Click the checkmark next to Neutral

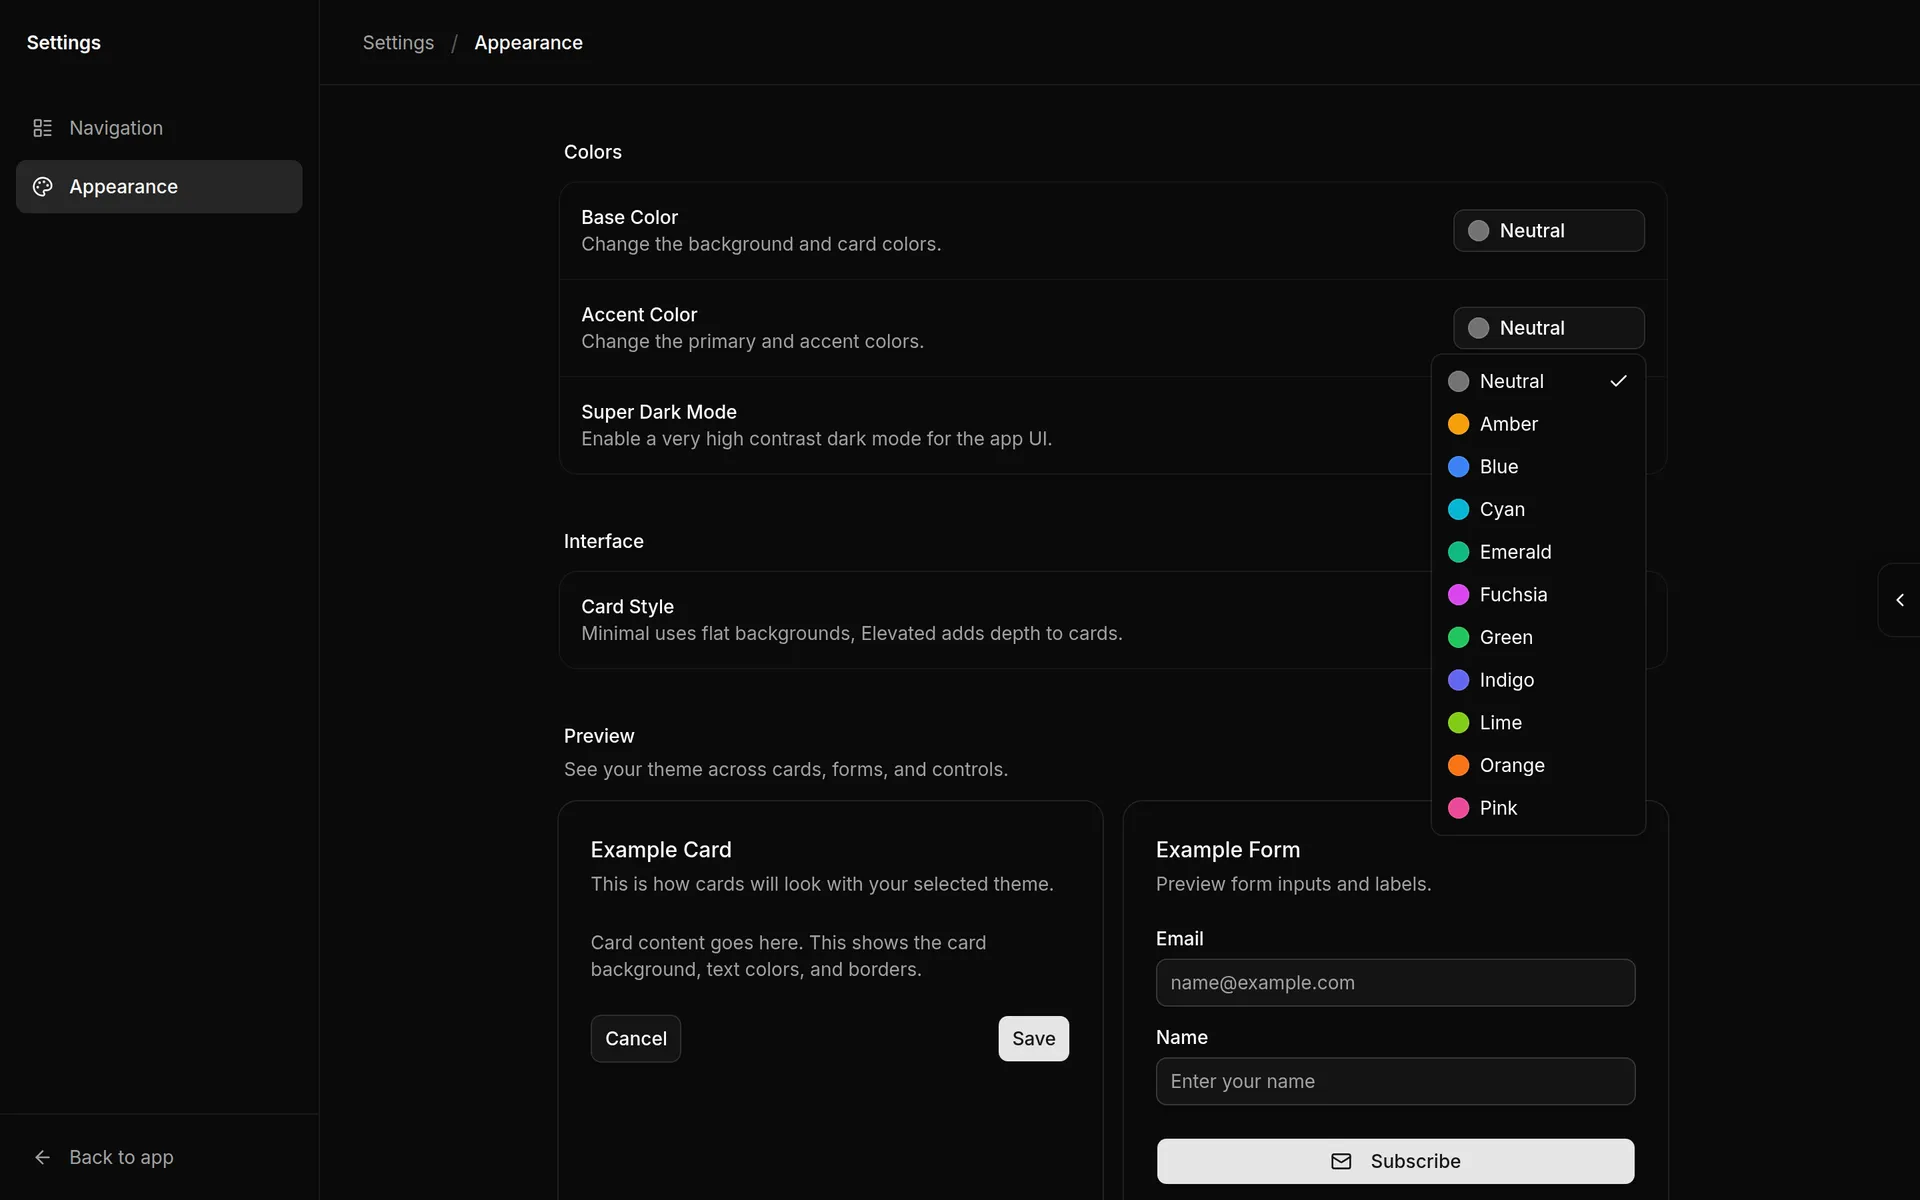coord(1618,381)
